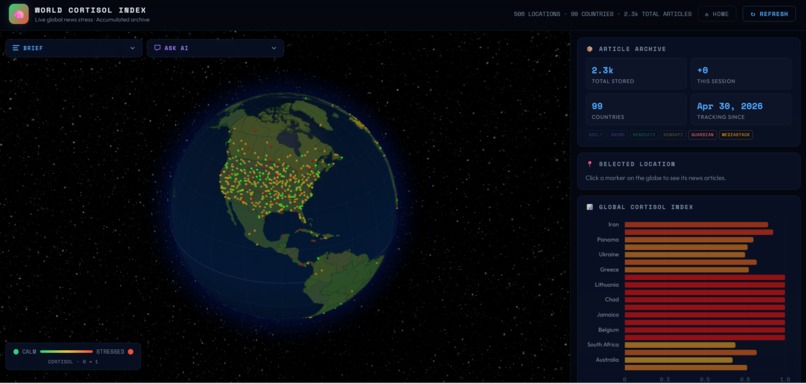Click the Brief list icon

(x=16, y=48)
